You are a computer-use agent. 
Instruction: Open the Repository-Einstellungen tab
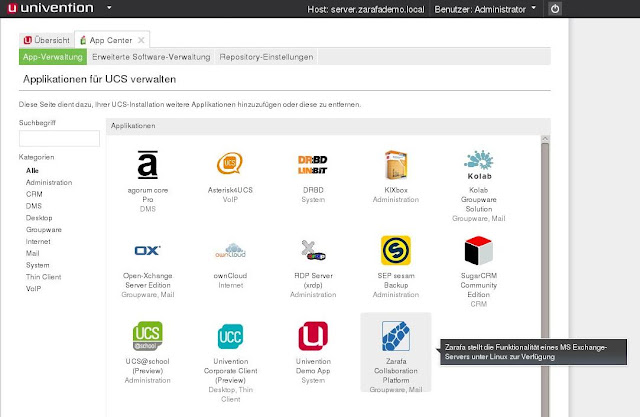(x=266, y=57)
